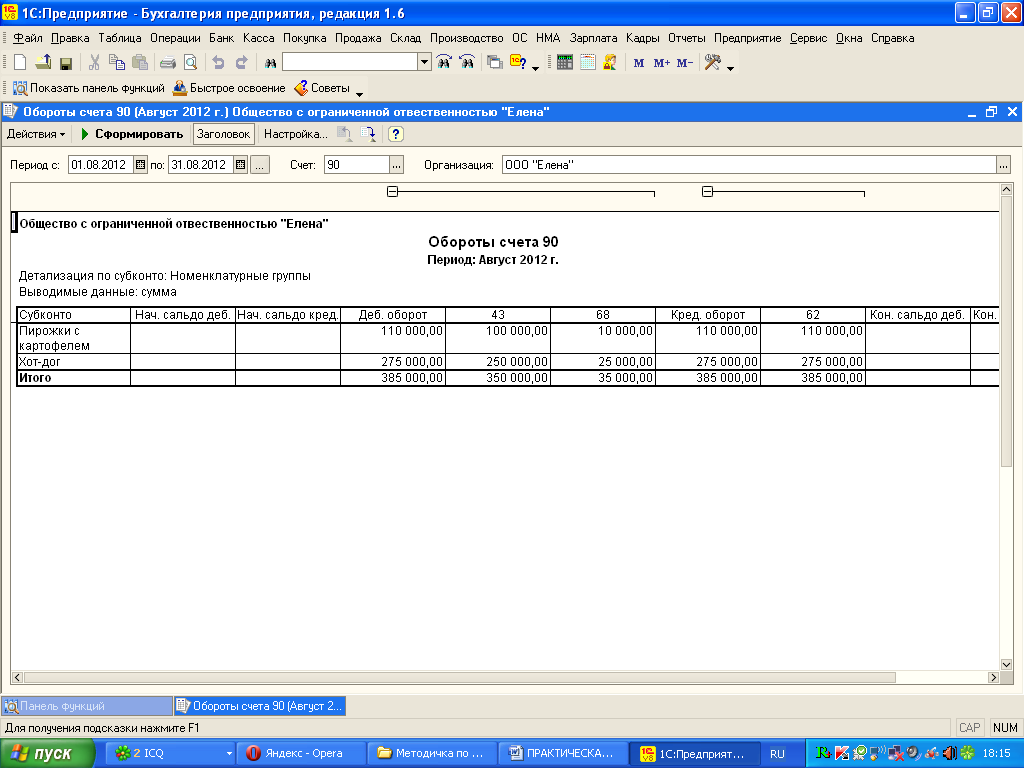Open the Операции menu

(175, 38)
